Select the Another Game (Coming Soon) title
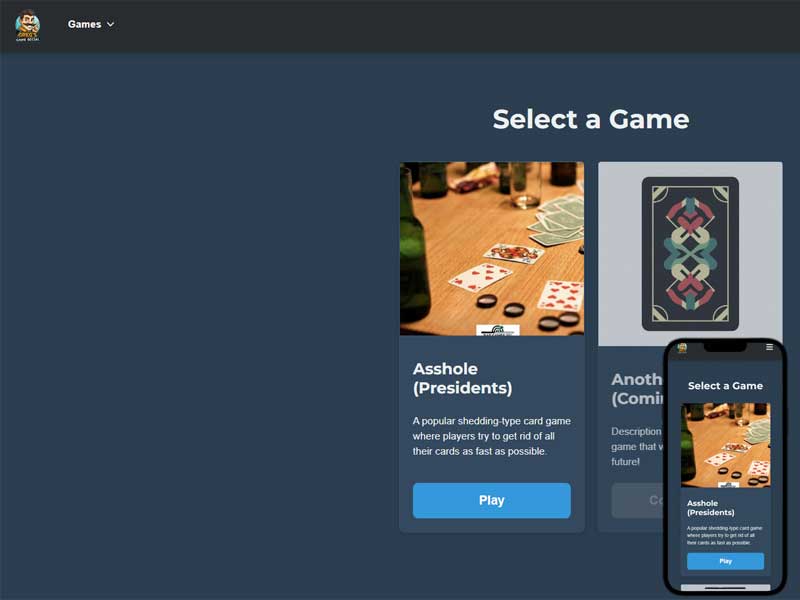 [x=637, y=389]
